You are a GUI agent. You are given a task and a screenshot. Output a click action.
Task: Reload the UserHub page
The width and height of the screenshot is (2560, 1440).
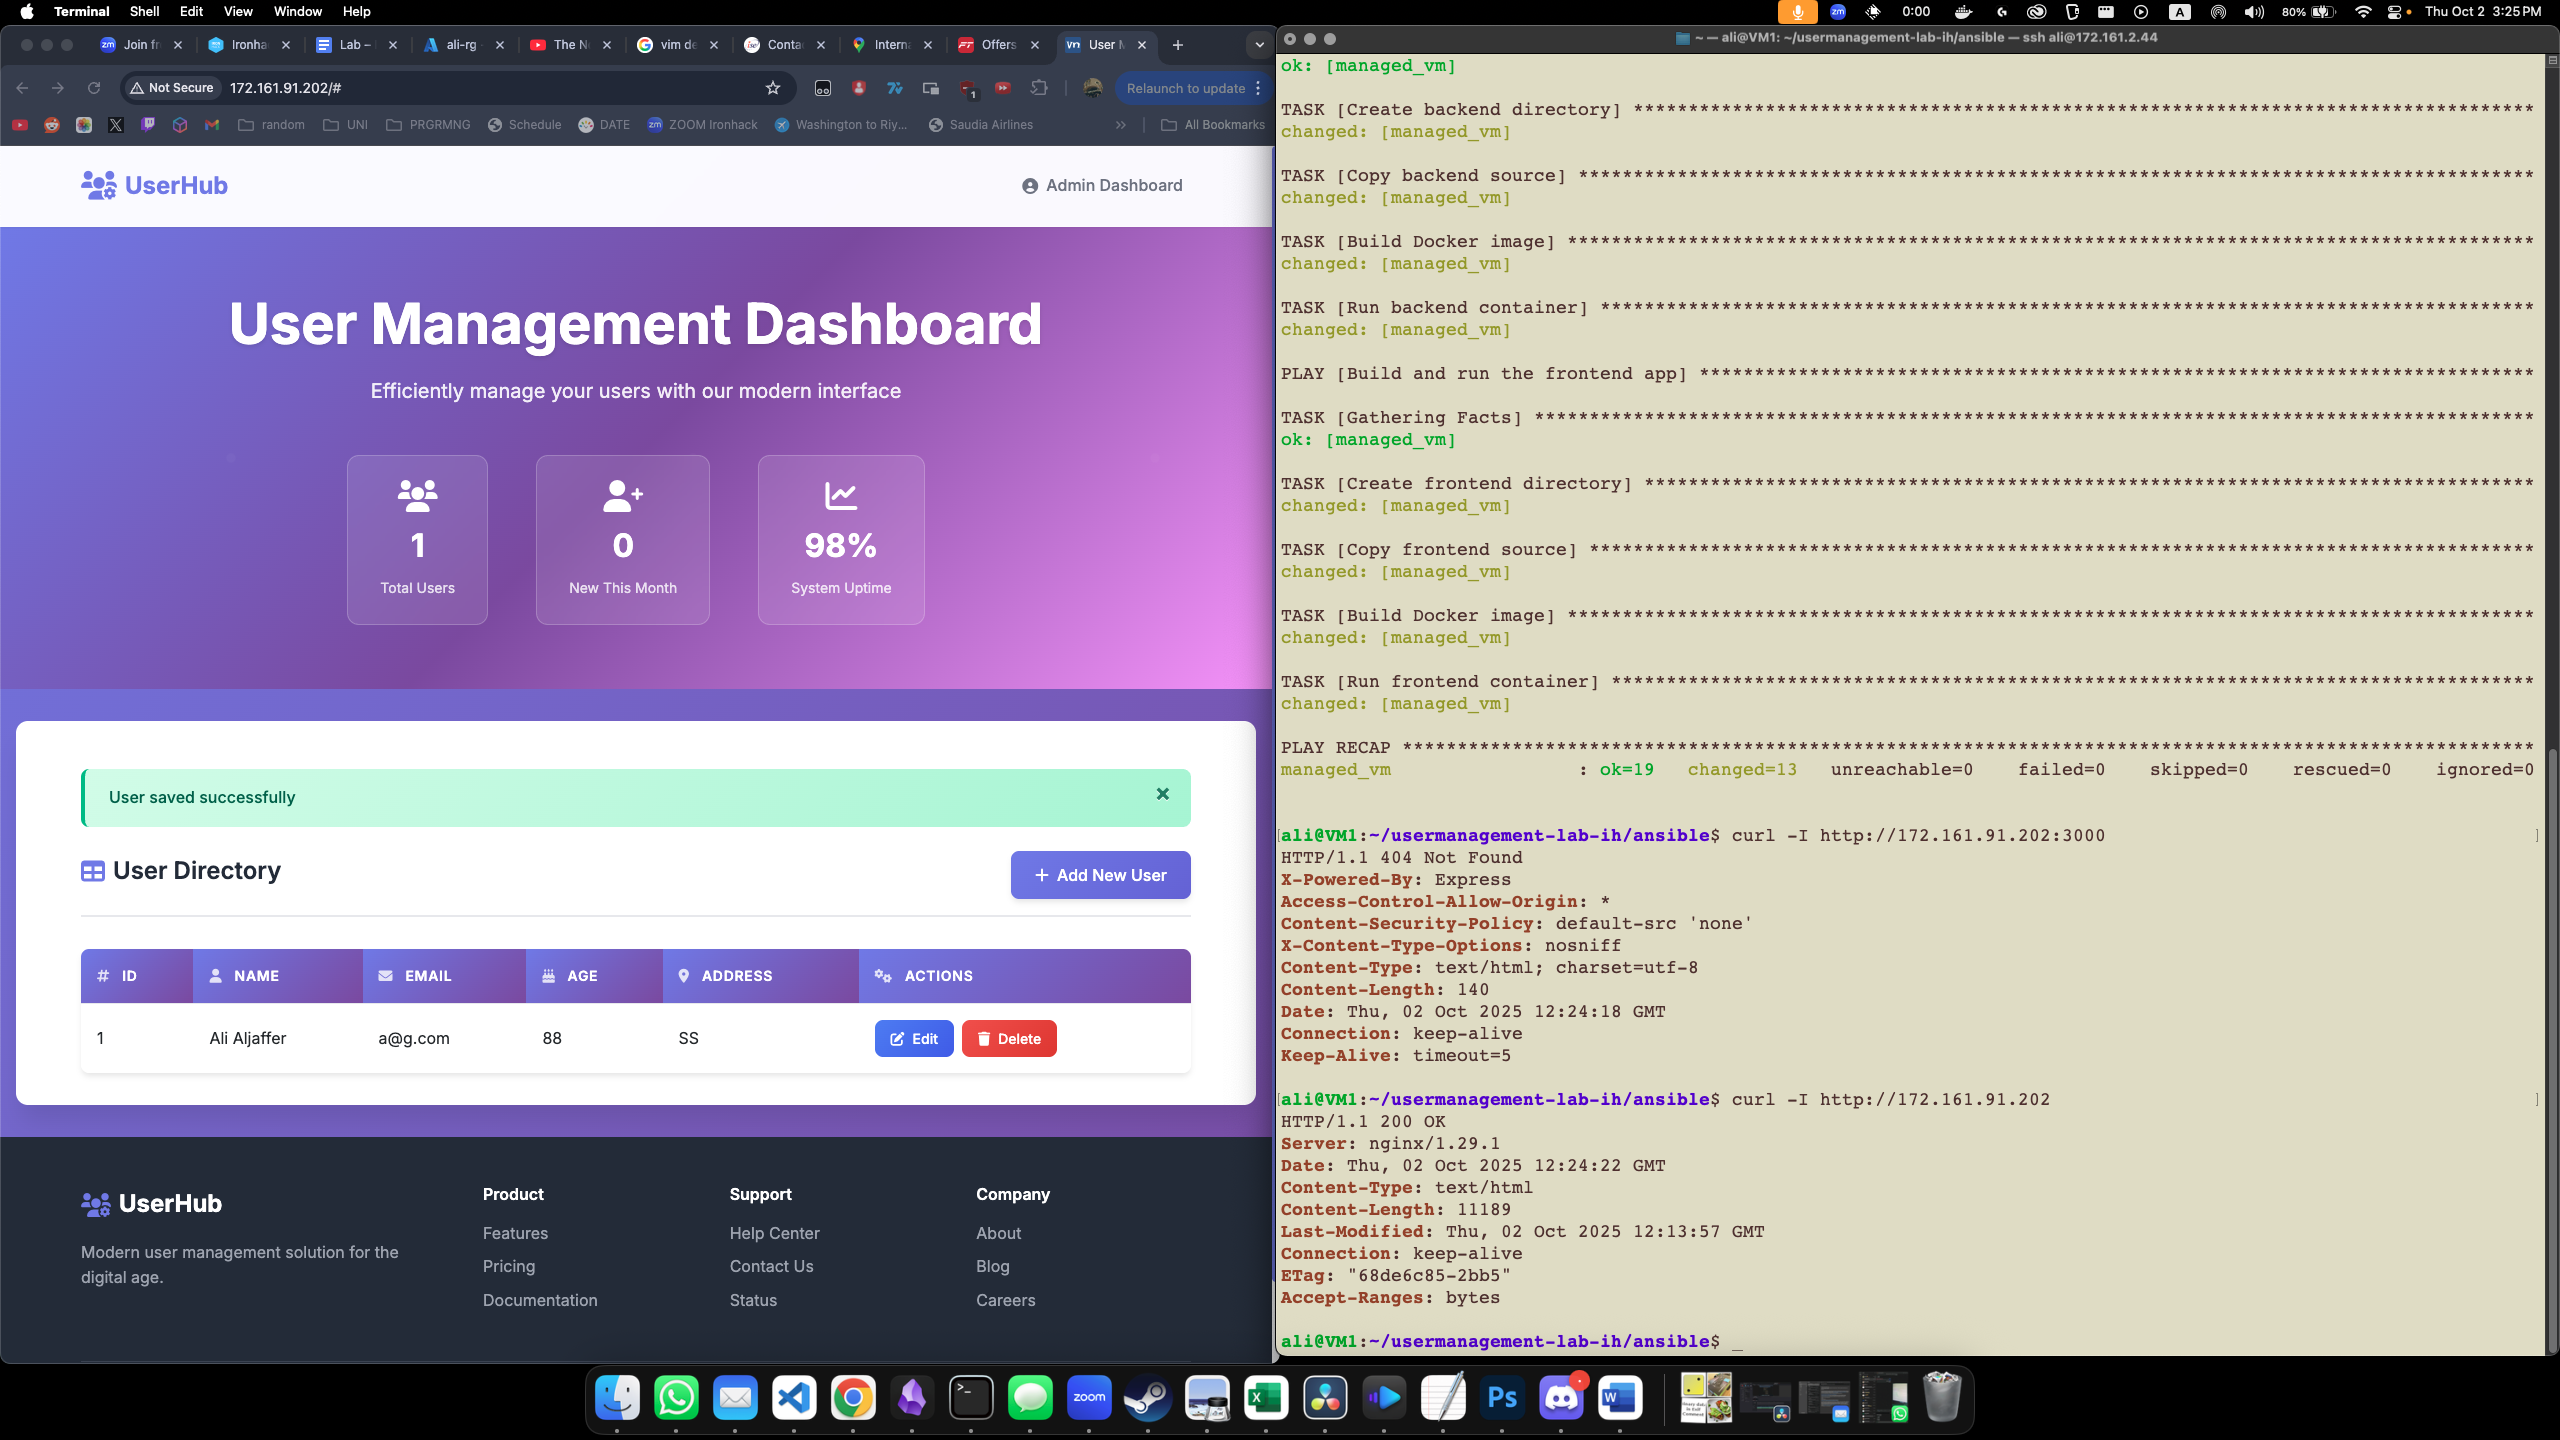click(94, 88)
